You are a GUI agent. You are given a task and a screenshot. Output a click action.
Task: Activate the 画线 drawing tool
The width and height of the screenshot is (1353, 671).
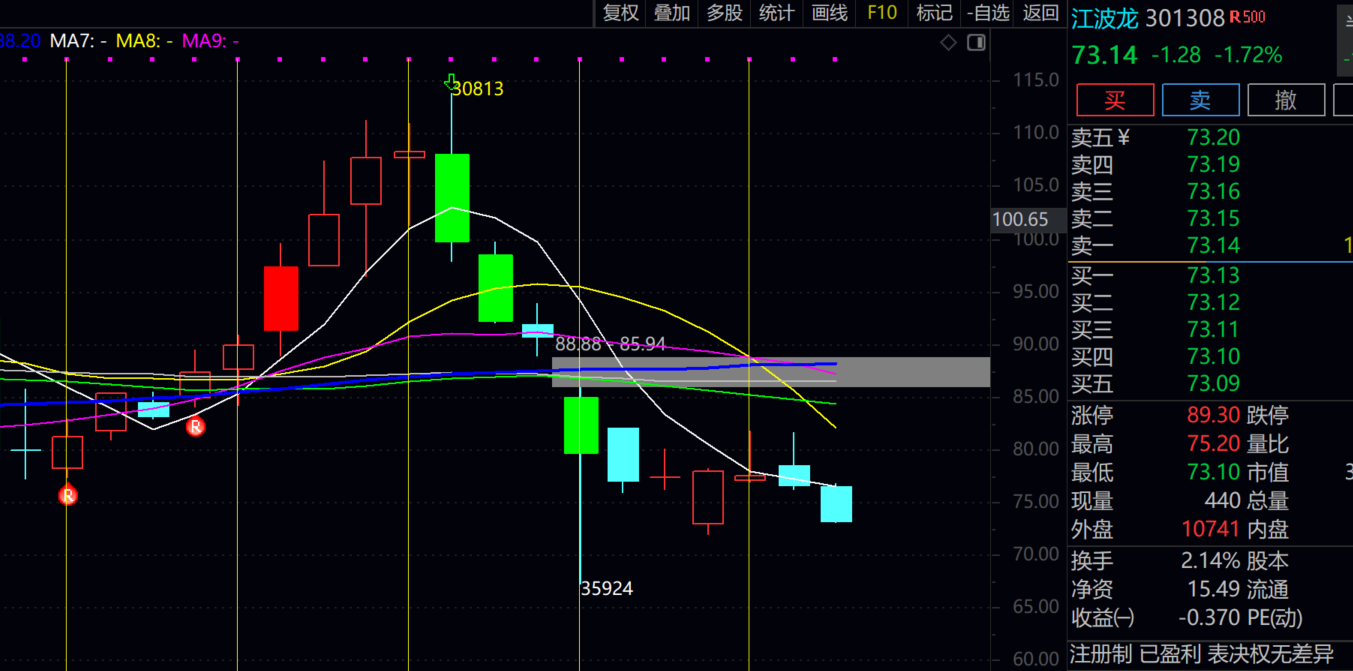830,13
